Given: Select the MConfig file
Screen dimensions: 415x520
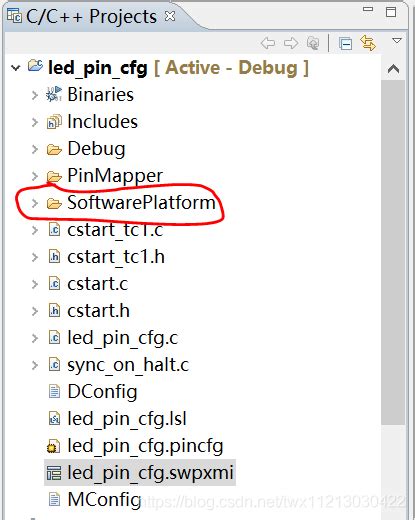Looking at the screenshot, I should pyautogui.click(x=104, y=500).
